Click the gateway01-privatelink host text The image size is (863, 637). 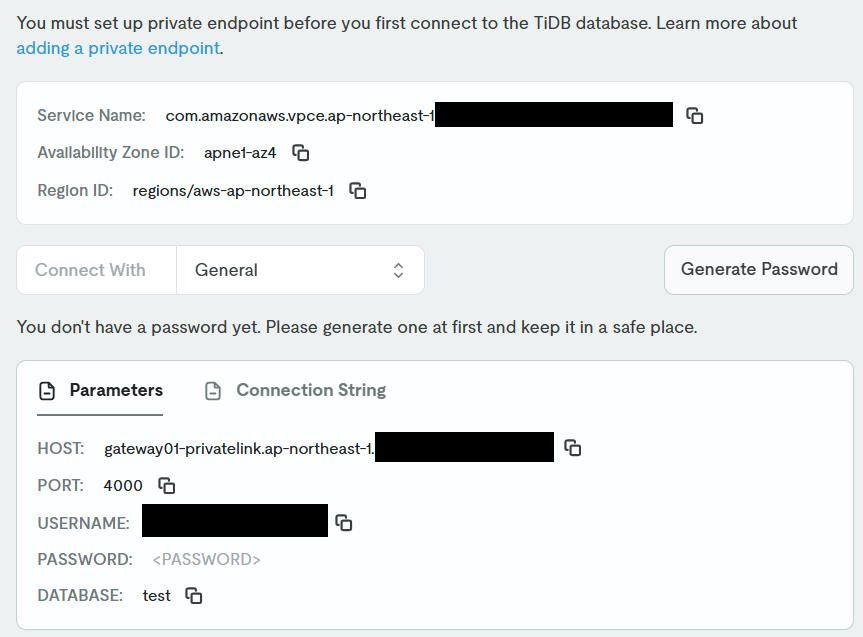[x=239, y=448]
